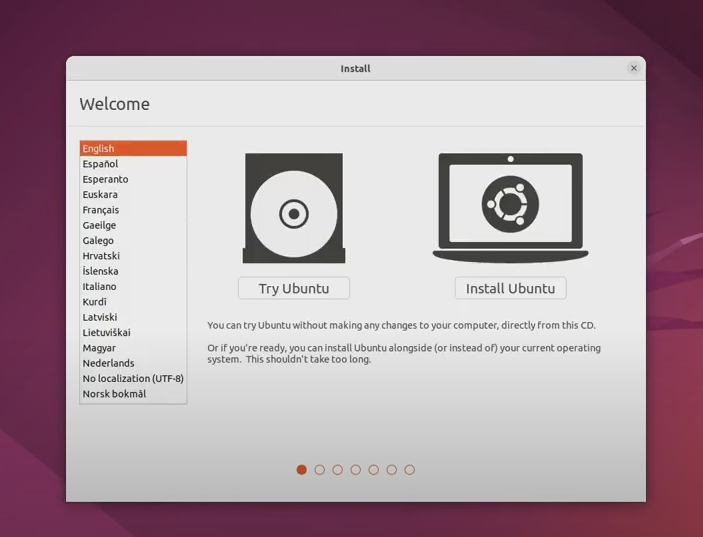This screenshot has height=537, width=703.
Task: Choose Magyar from the language list
Action: coord(133,348)
